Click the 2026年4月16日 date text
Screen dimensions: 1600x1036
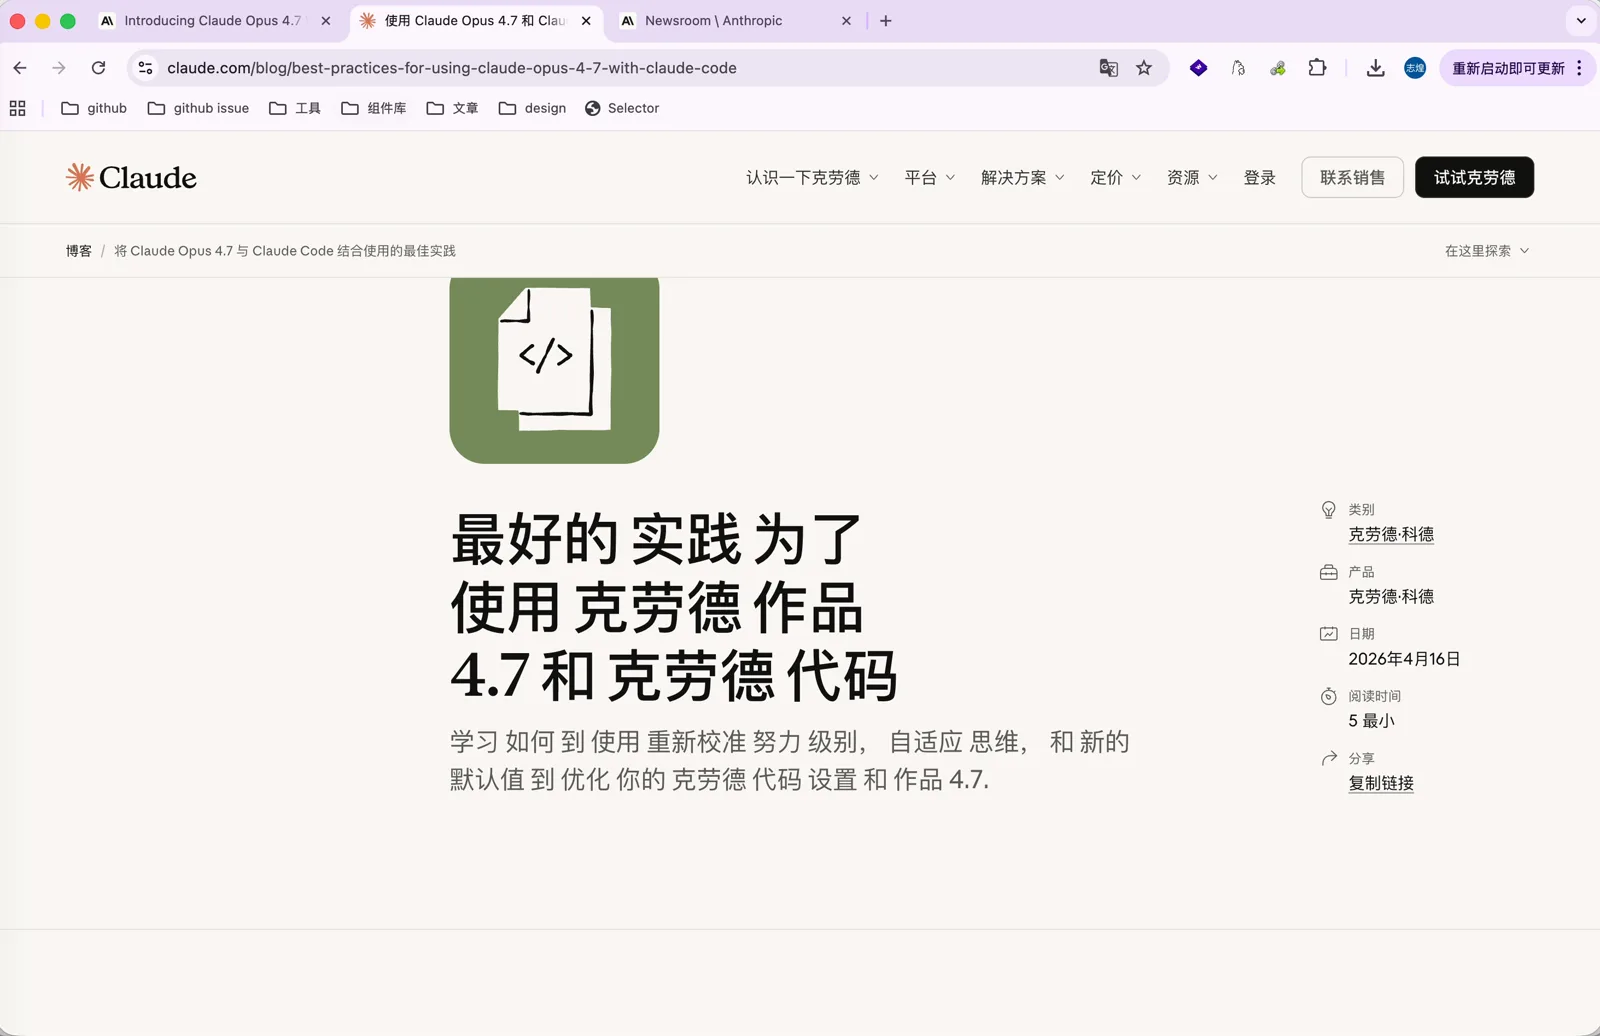click(1404, 659)
